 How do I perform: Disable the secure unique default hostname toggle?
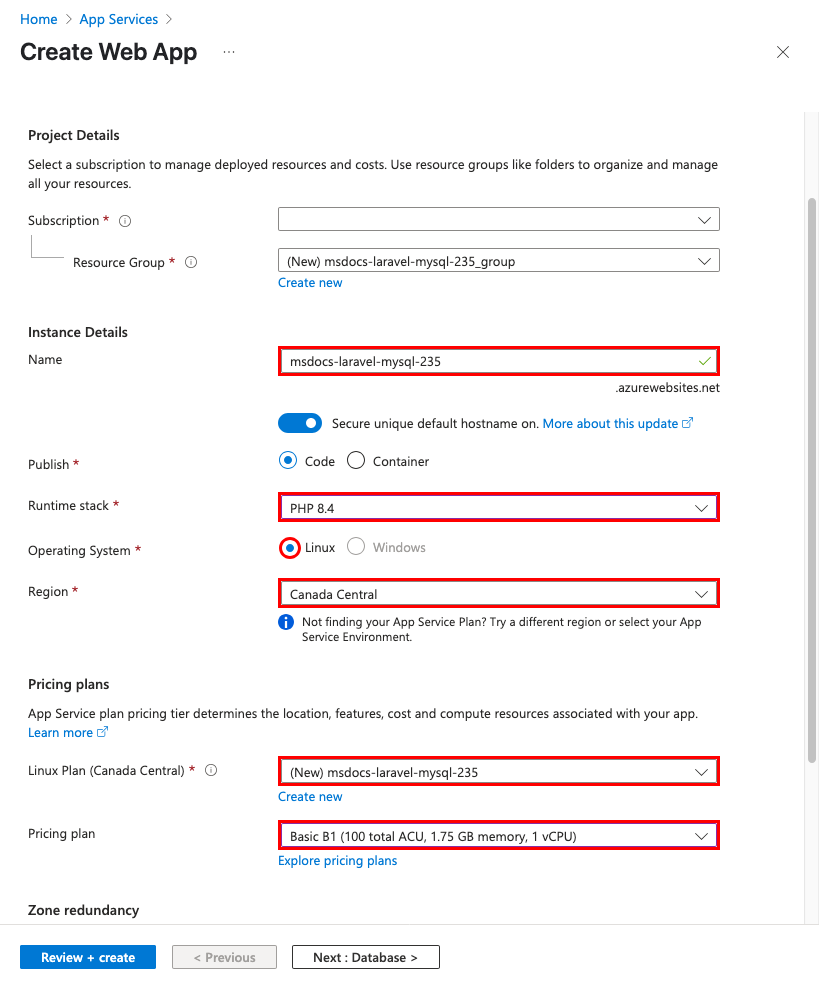click(x=300, y=422)
